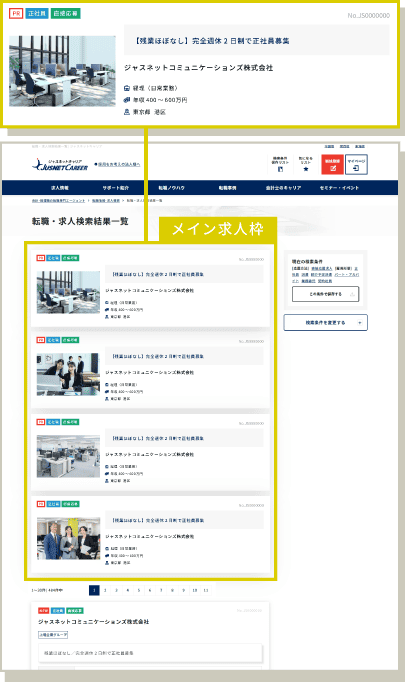Click 年収 400～600万円 in enlarged card
This screenshot has height=682, width=405.
click(160, 100)
